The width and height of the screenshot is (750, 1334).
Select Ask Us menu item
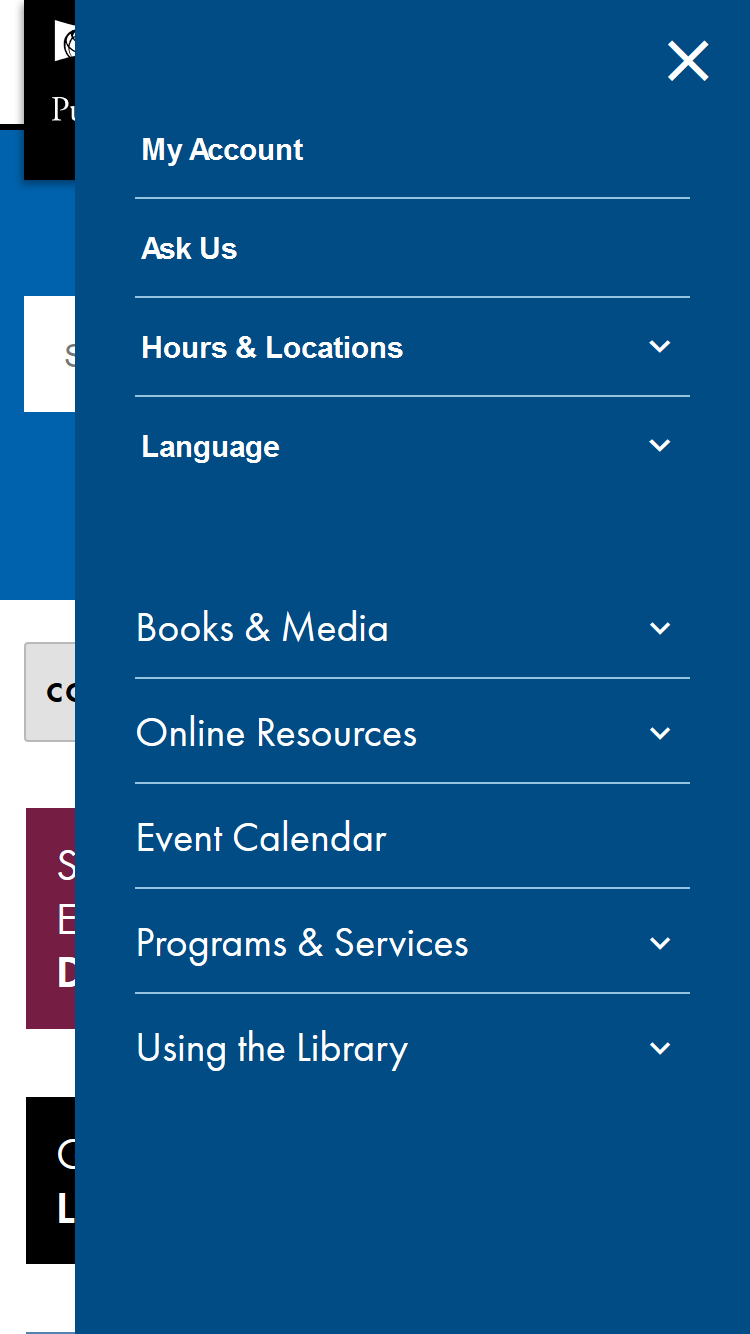coord(189,249)
